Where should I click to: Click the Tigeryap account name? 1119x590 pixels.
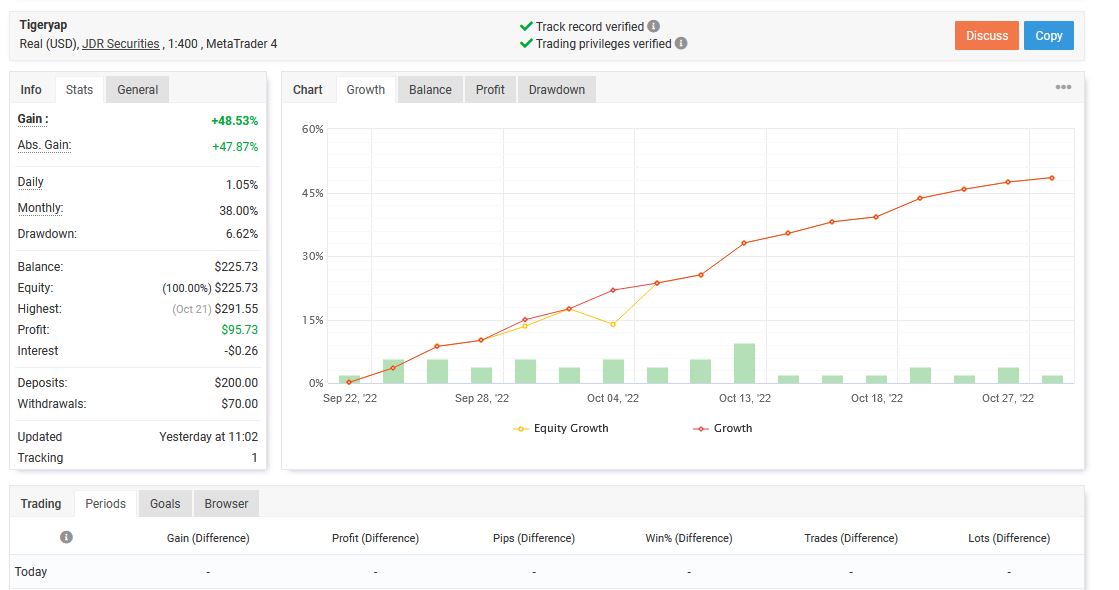44,25
